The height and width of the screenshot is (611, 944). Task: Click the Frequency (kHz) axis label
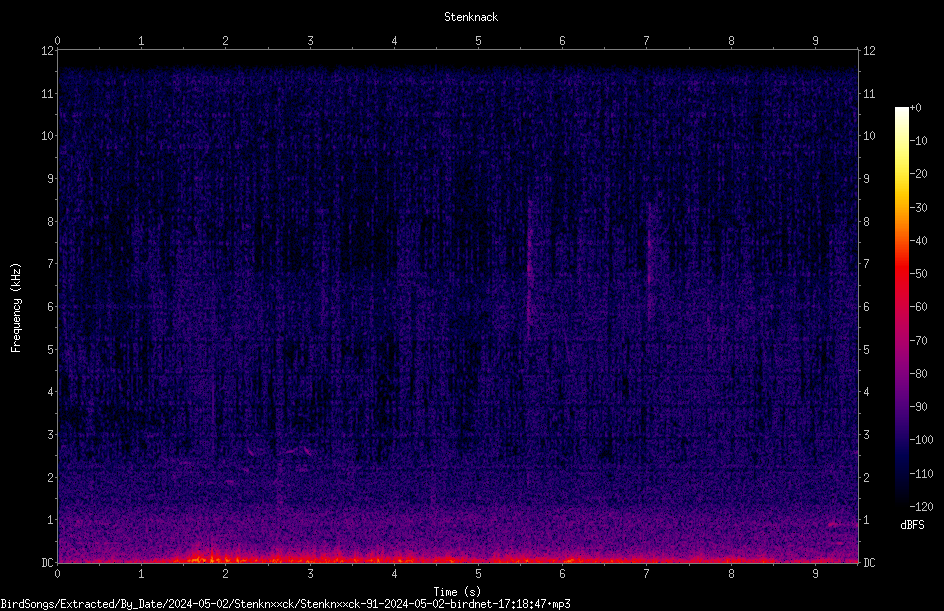click(16, 308)
